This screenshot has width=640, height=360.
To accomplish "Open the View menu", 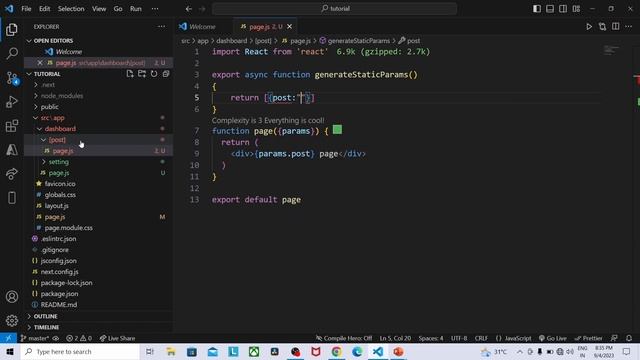I will click(x=99, y=9).
